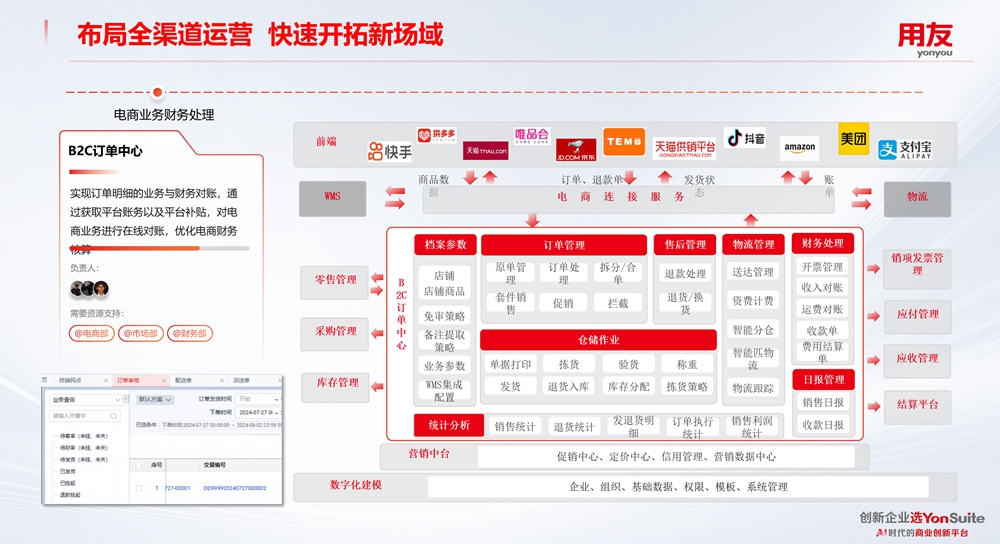This screenshot has height=544, width=1000.
Task: Click the 应付管理 box
Action: coord(917,316)
